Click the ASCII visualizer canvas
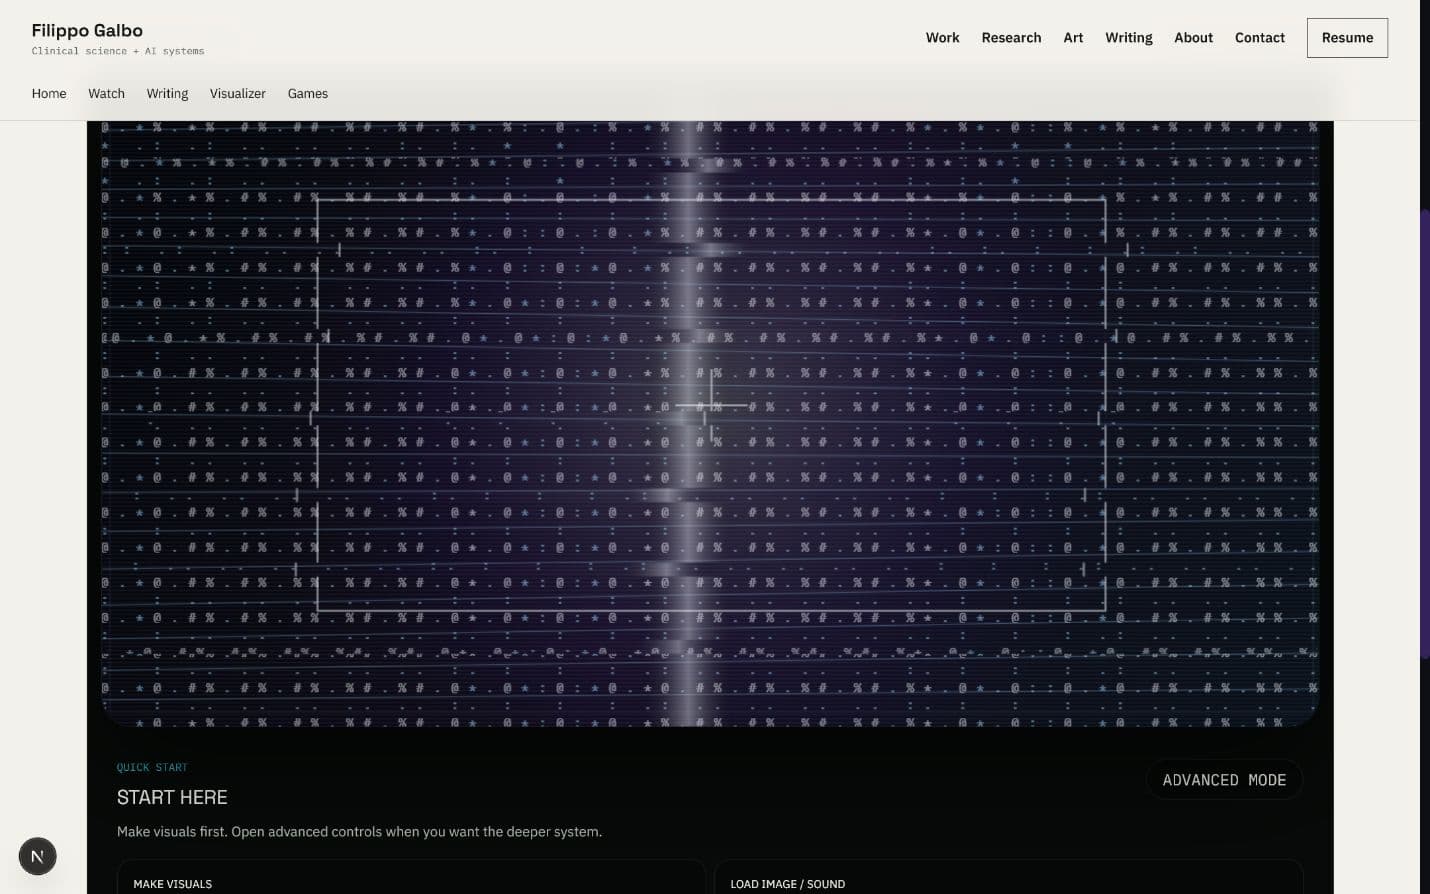 (x=710, y=423)
